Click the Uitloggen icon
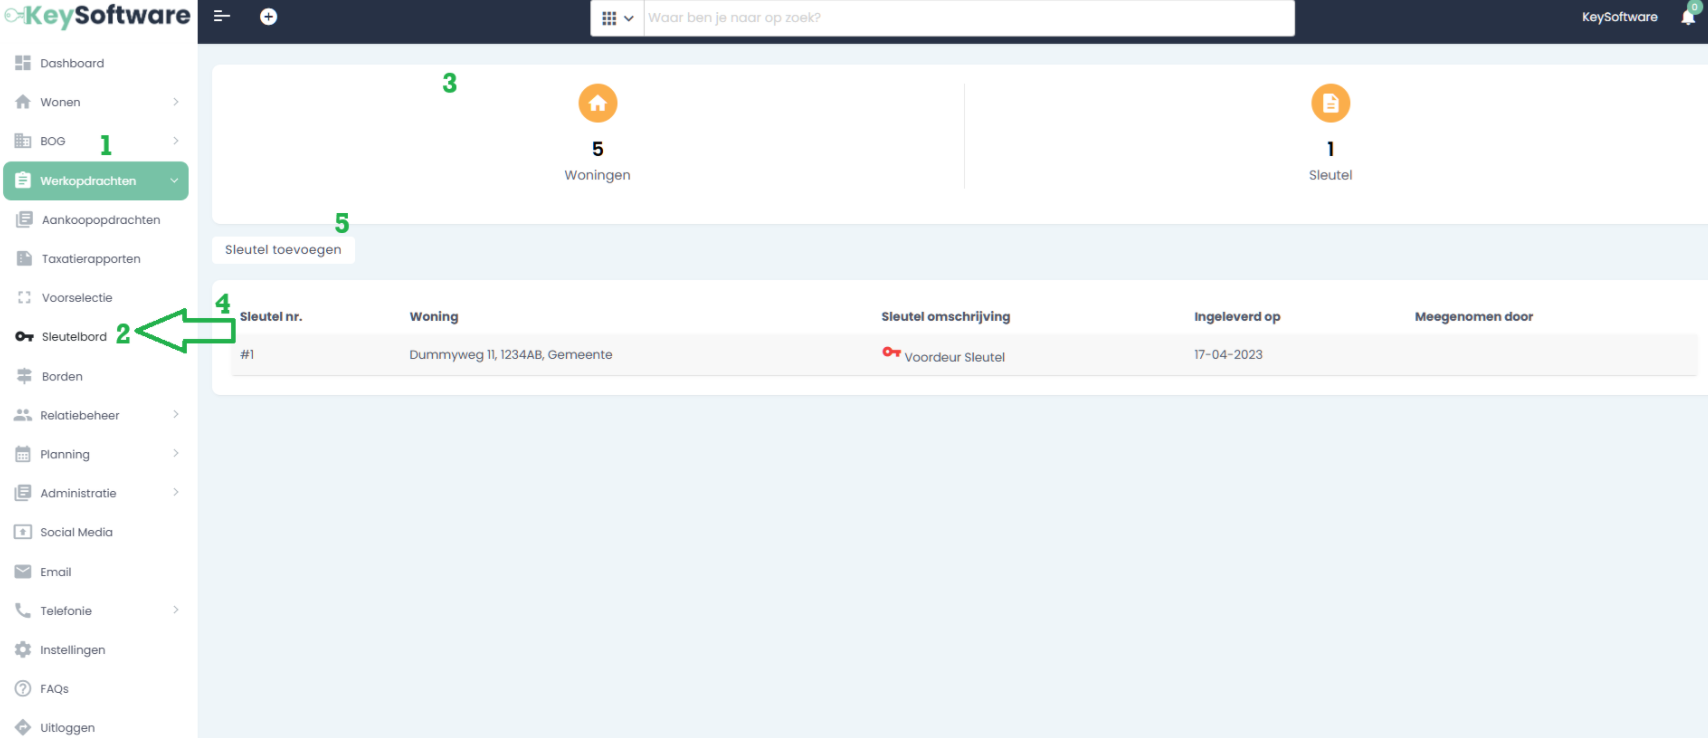The height and width of the screenshot is (738, 1708). click(23, 728)
